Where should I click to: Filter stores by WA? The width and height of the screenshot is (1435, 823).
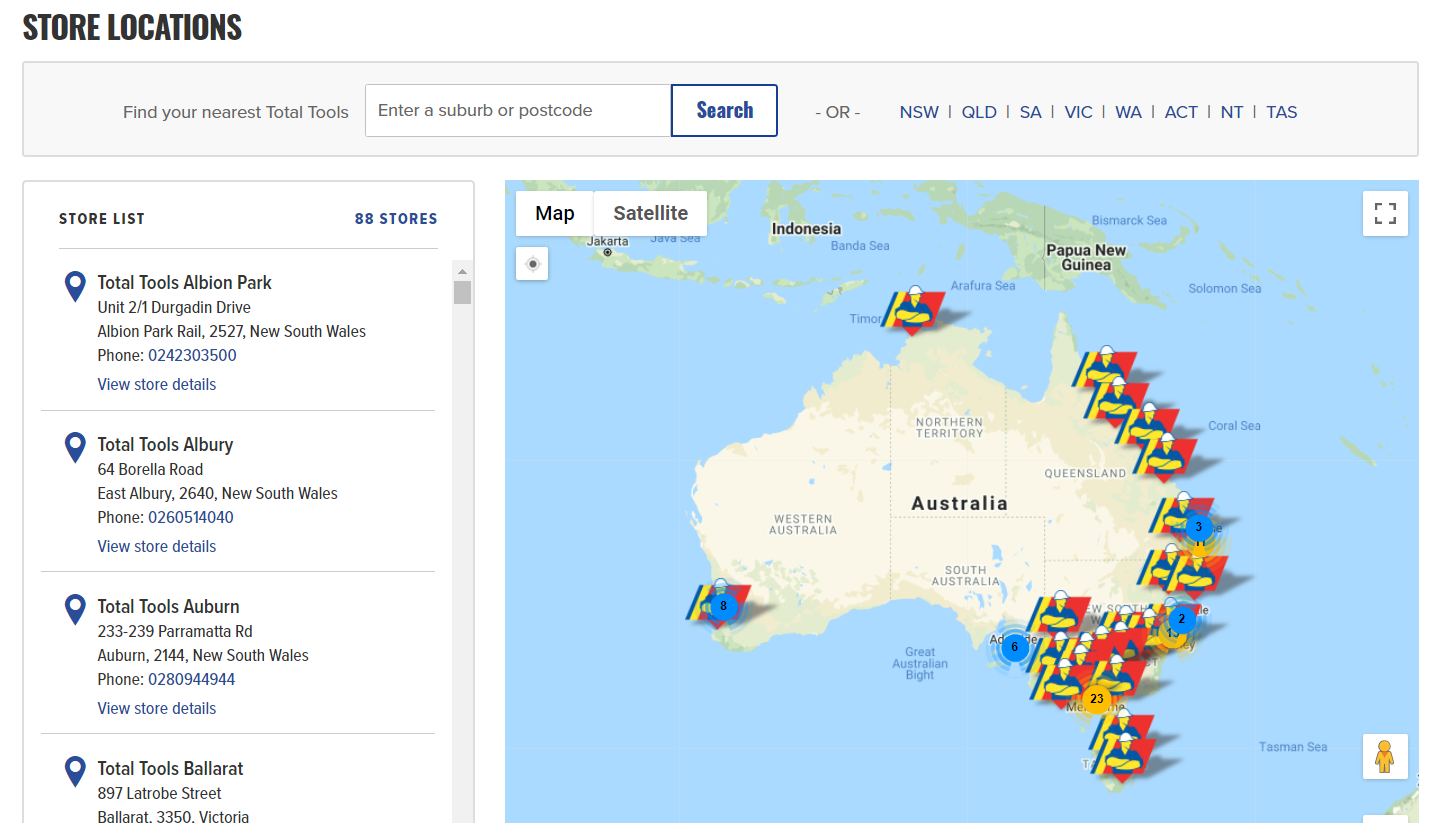(1128, 112)
